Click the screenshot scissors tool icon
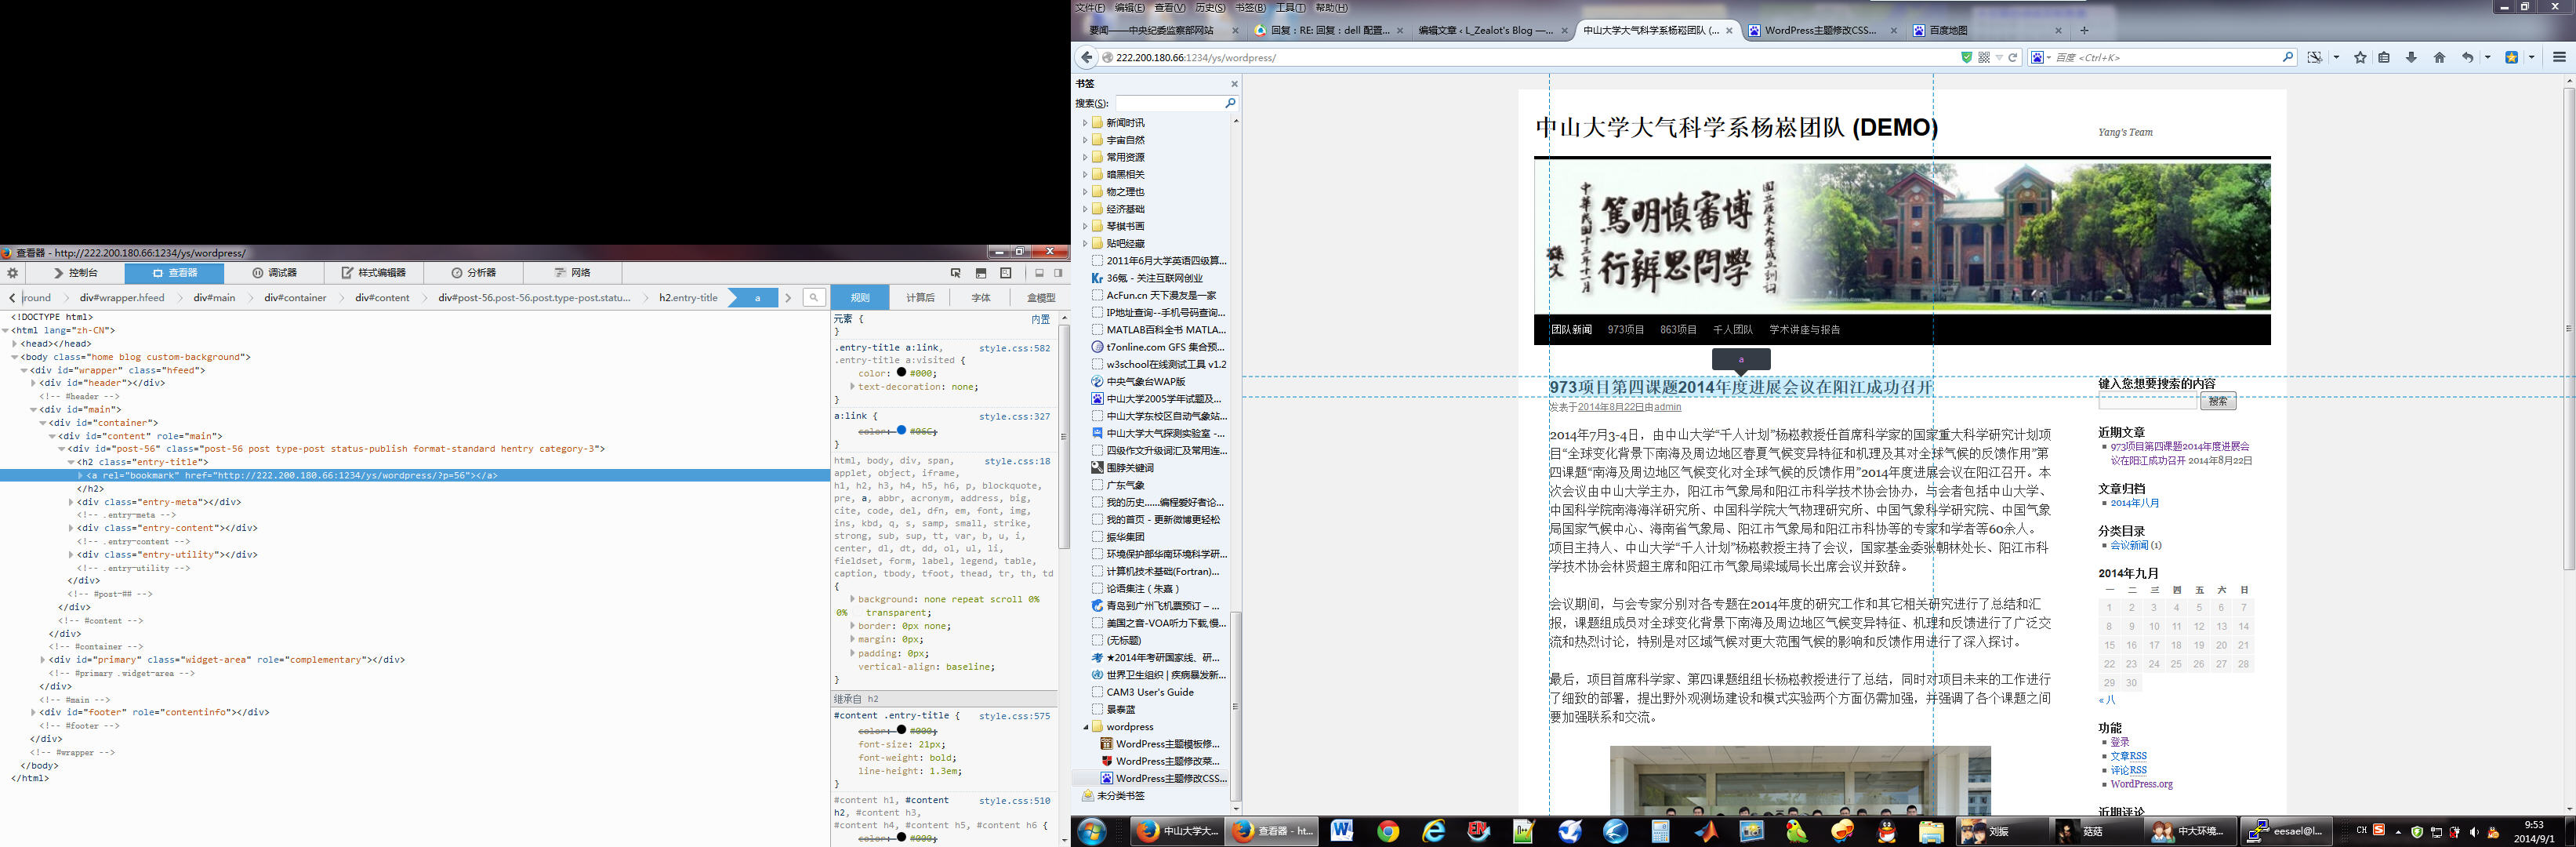 pos(2314,58)
